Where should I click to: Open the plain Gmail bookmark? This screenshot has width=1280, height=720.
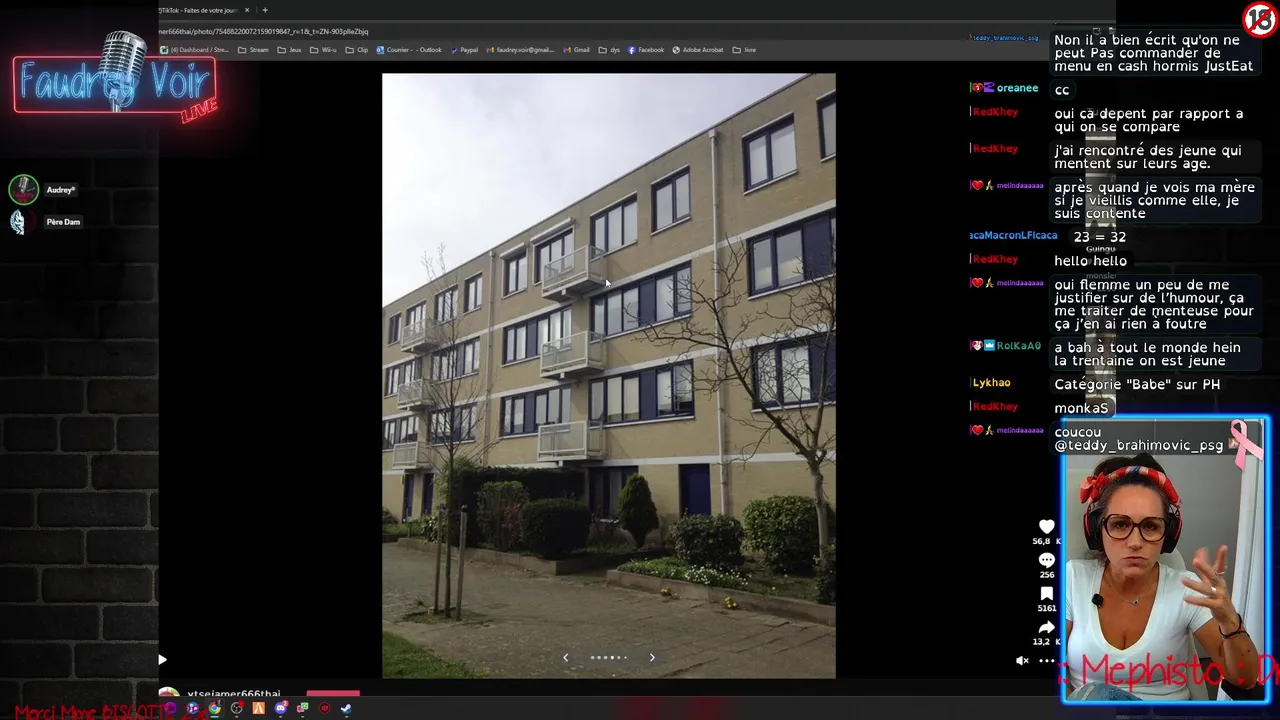tap(576, 50)
